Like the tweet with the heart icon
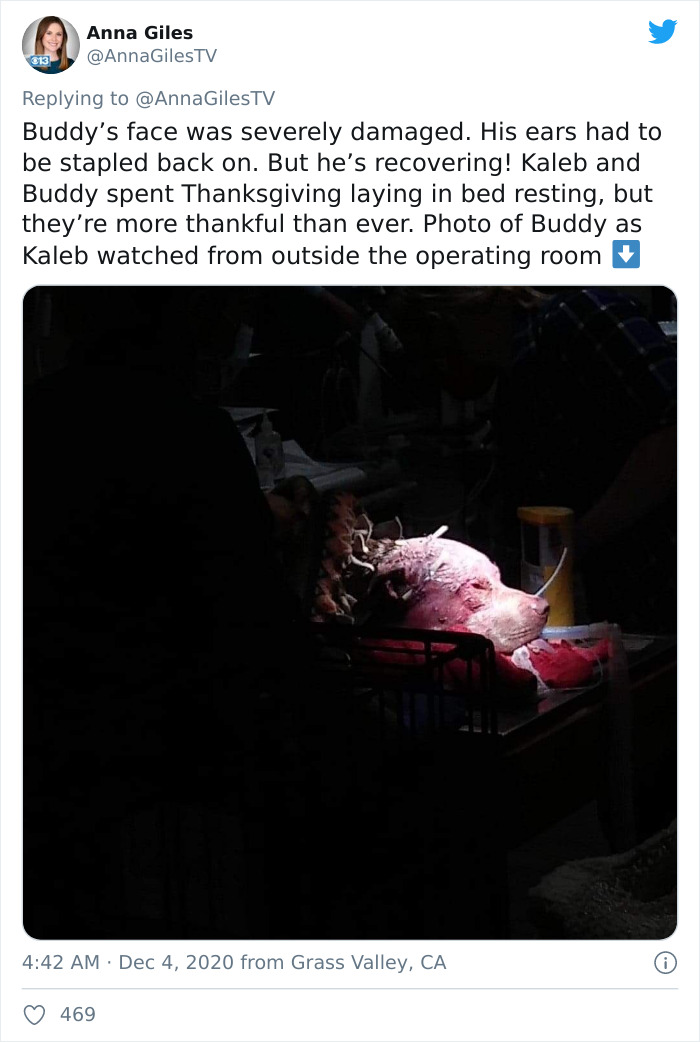This screenshot has width=700, height=1042. [35, 1014]
